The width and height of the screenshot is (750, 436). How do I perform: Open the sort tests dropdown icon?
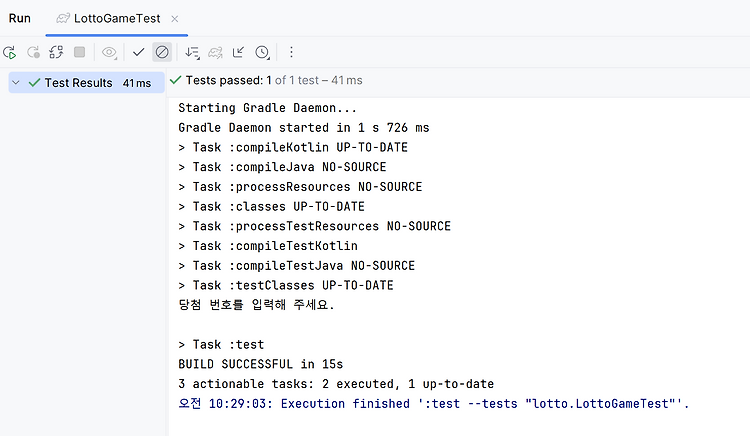click(x=192, y=52)
